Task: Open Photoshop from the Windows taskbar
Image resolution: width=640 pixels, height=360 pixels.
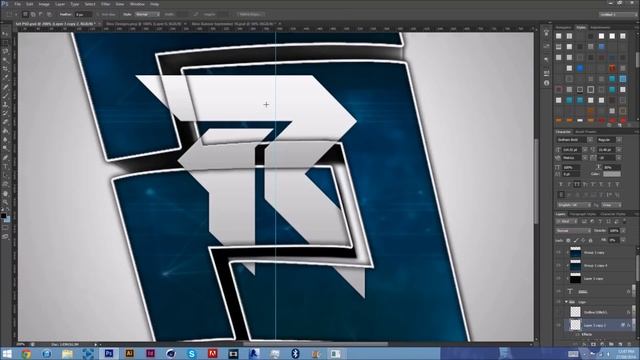Action: pos(109,353)
